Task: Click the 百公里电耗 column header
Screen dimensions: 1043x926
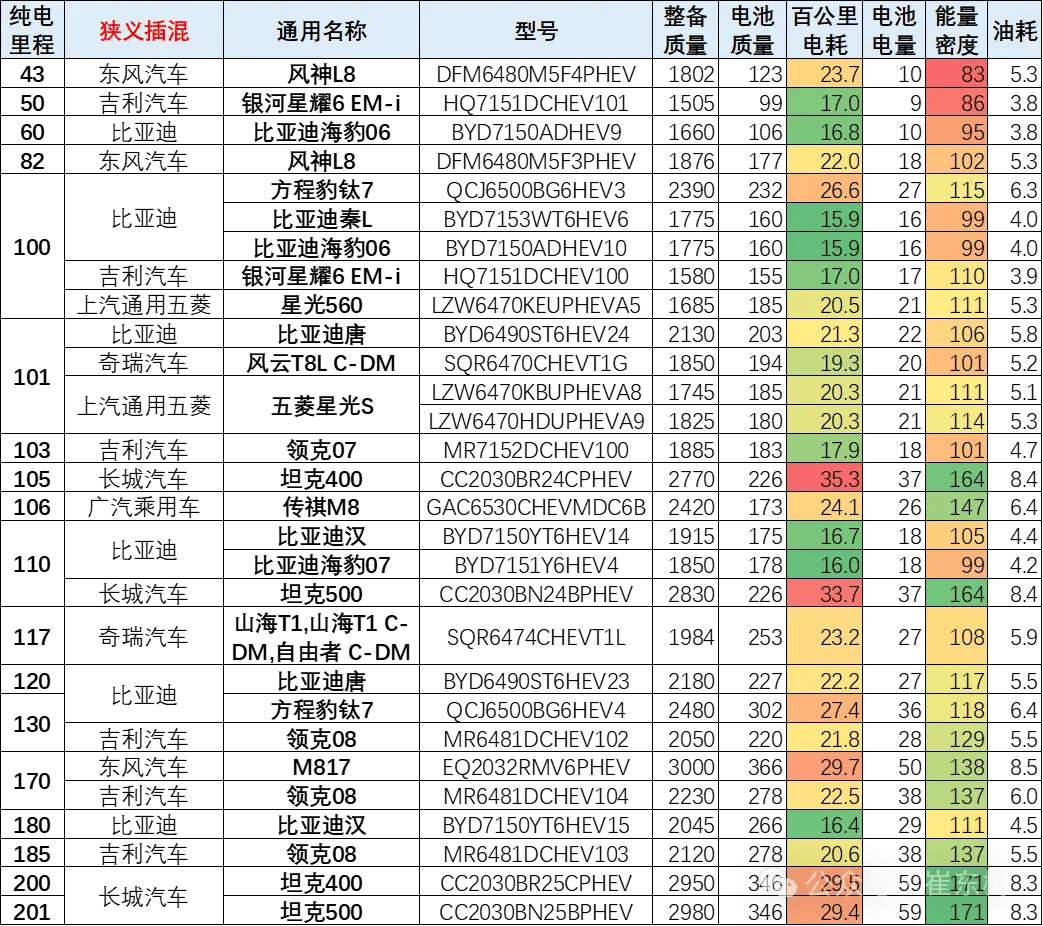Action: coord(825,30)
